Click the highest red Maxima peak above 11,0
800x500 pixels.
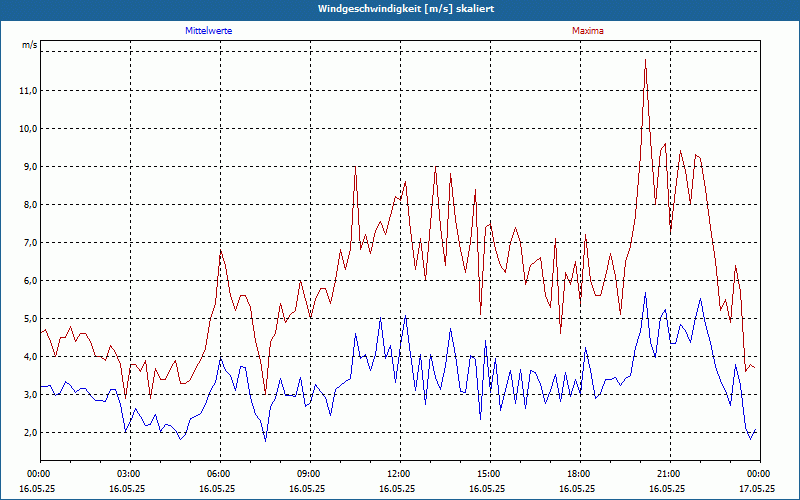point(645,60)
